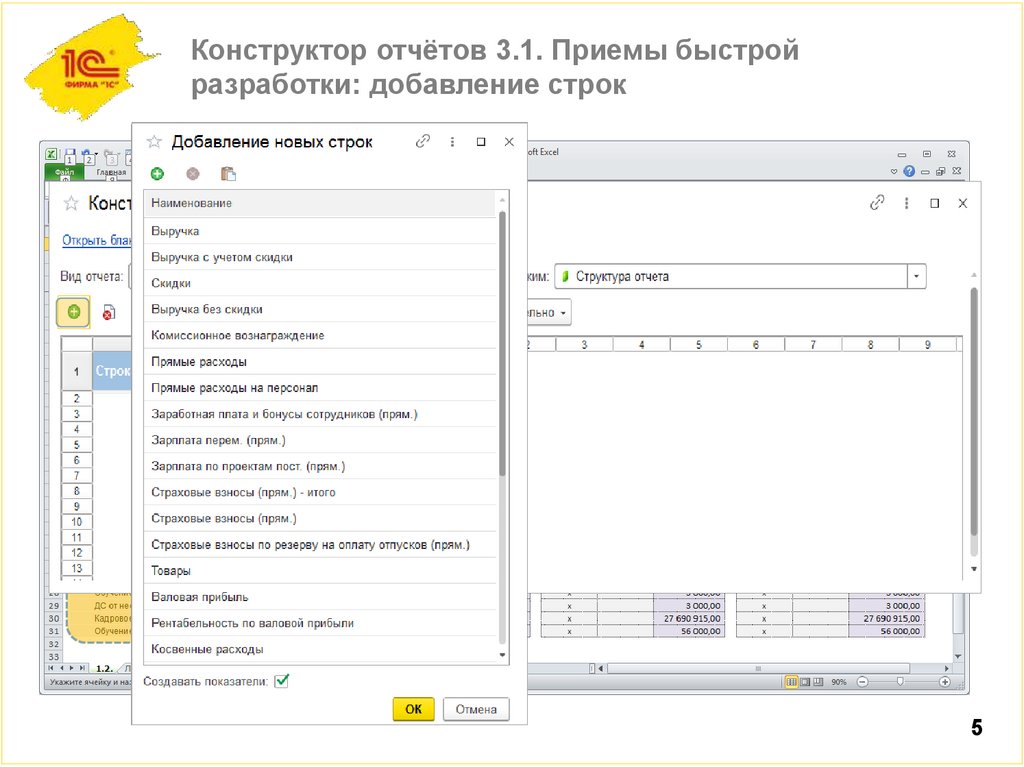This screenshot has width=1024, height=767.
Task: Click the green plus icon in Конструктор window
Action: tap(73, 312)
